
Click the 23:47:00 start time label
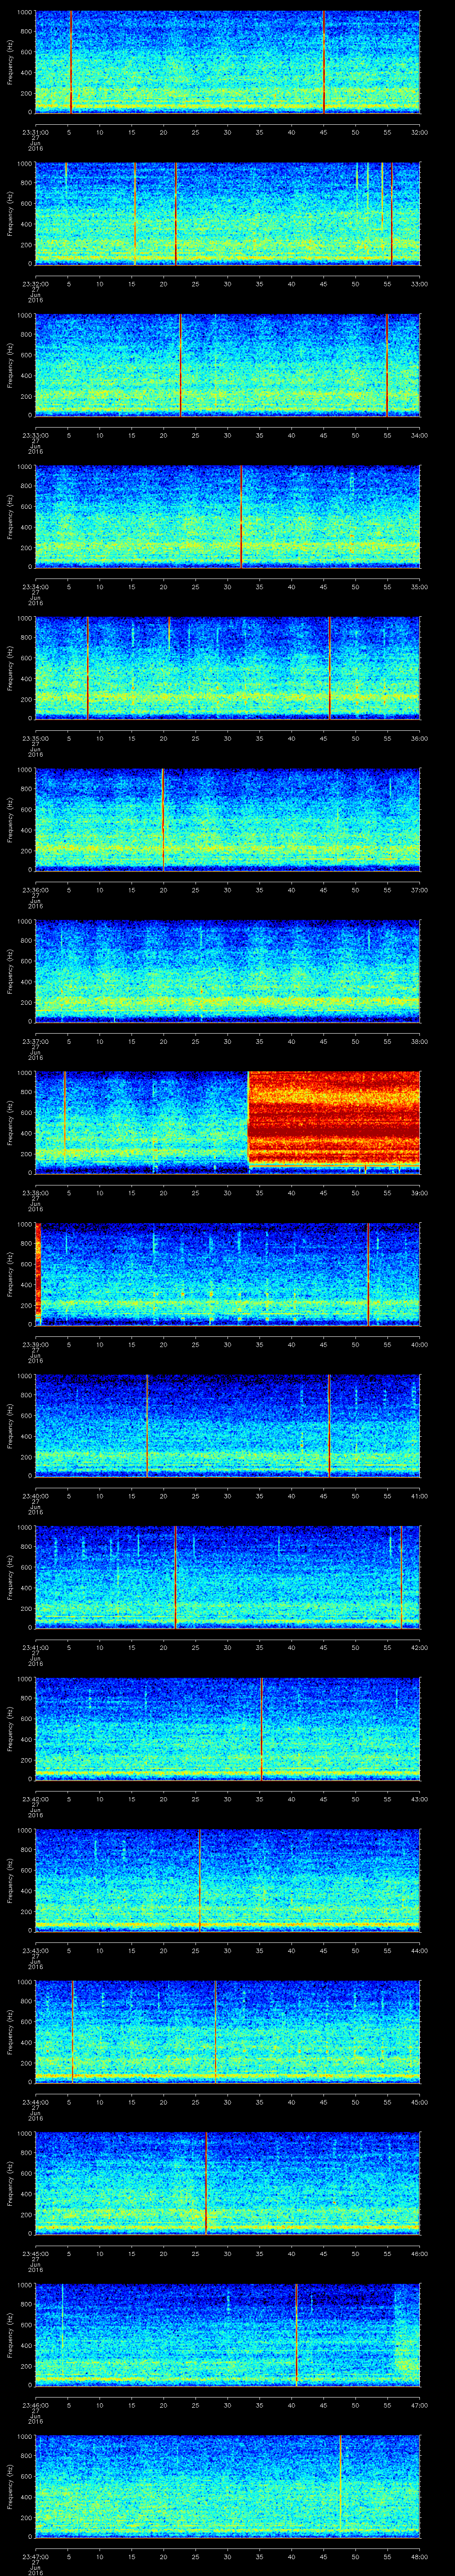point(35,2556)
